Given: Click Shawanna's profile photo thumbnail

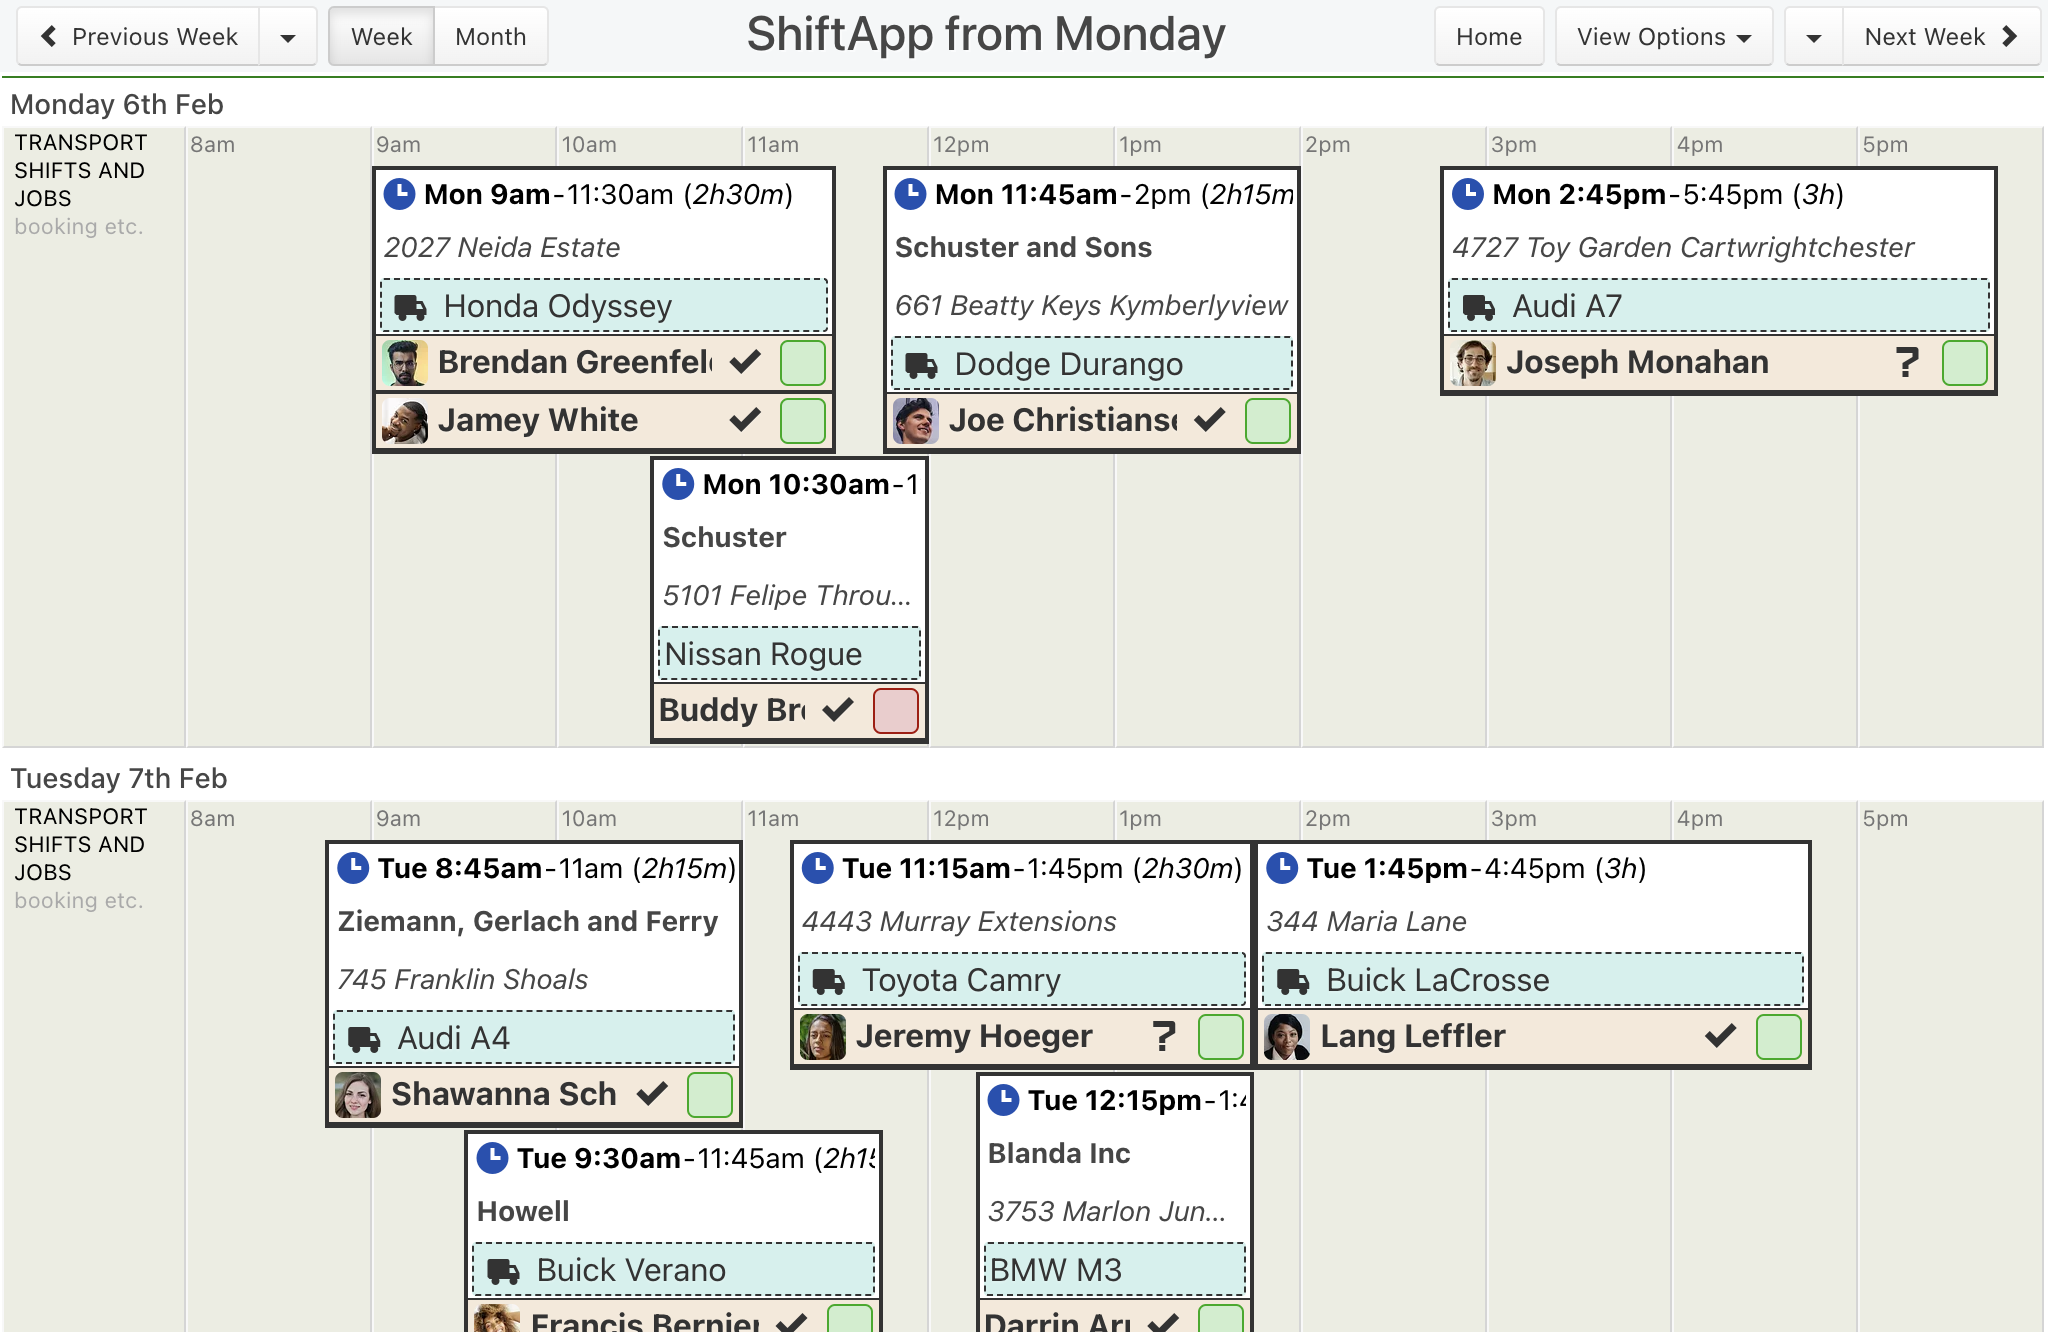Looking at the screenshot, I should coord(358,1094).
